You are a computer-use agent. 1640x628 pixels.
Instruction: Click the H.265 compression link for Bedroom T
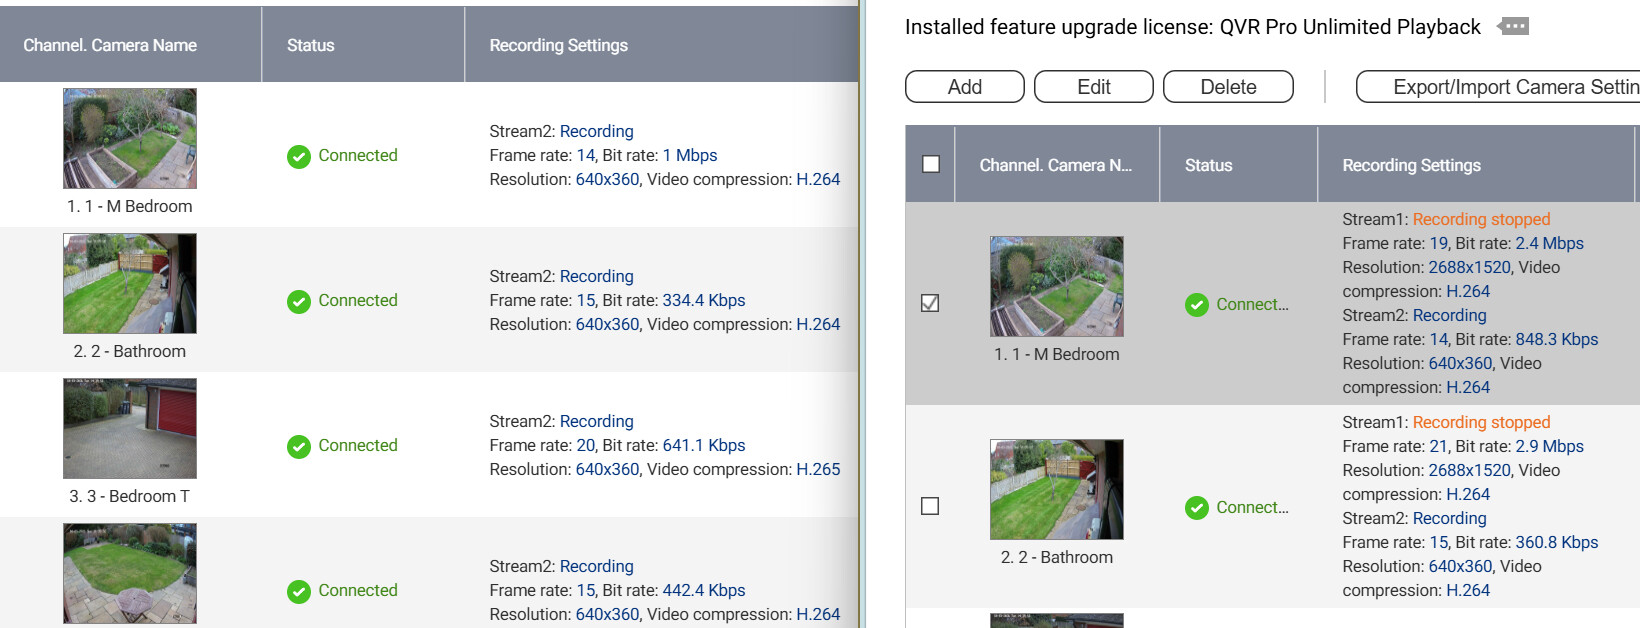pyautogui.click(x=818, y=469)
